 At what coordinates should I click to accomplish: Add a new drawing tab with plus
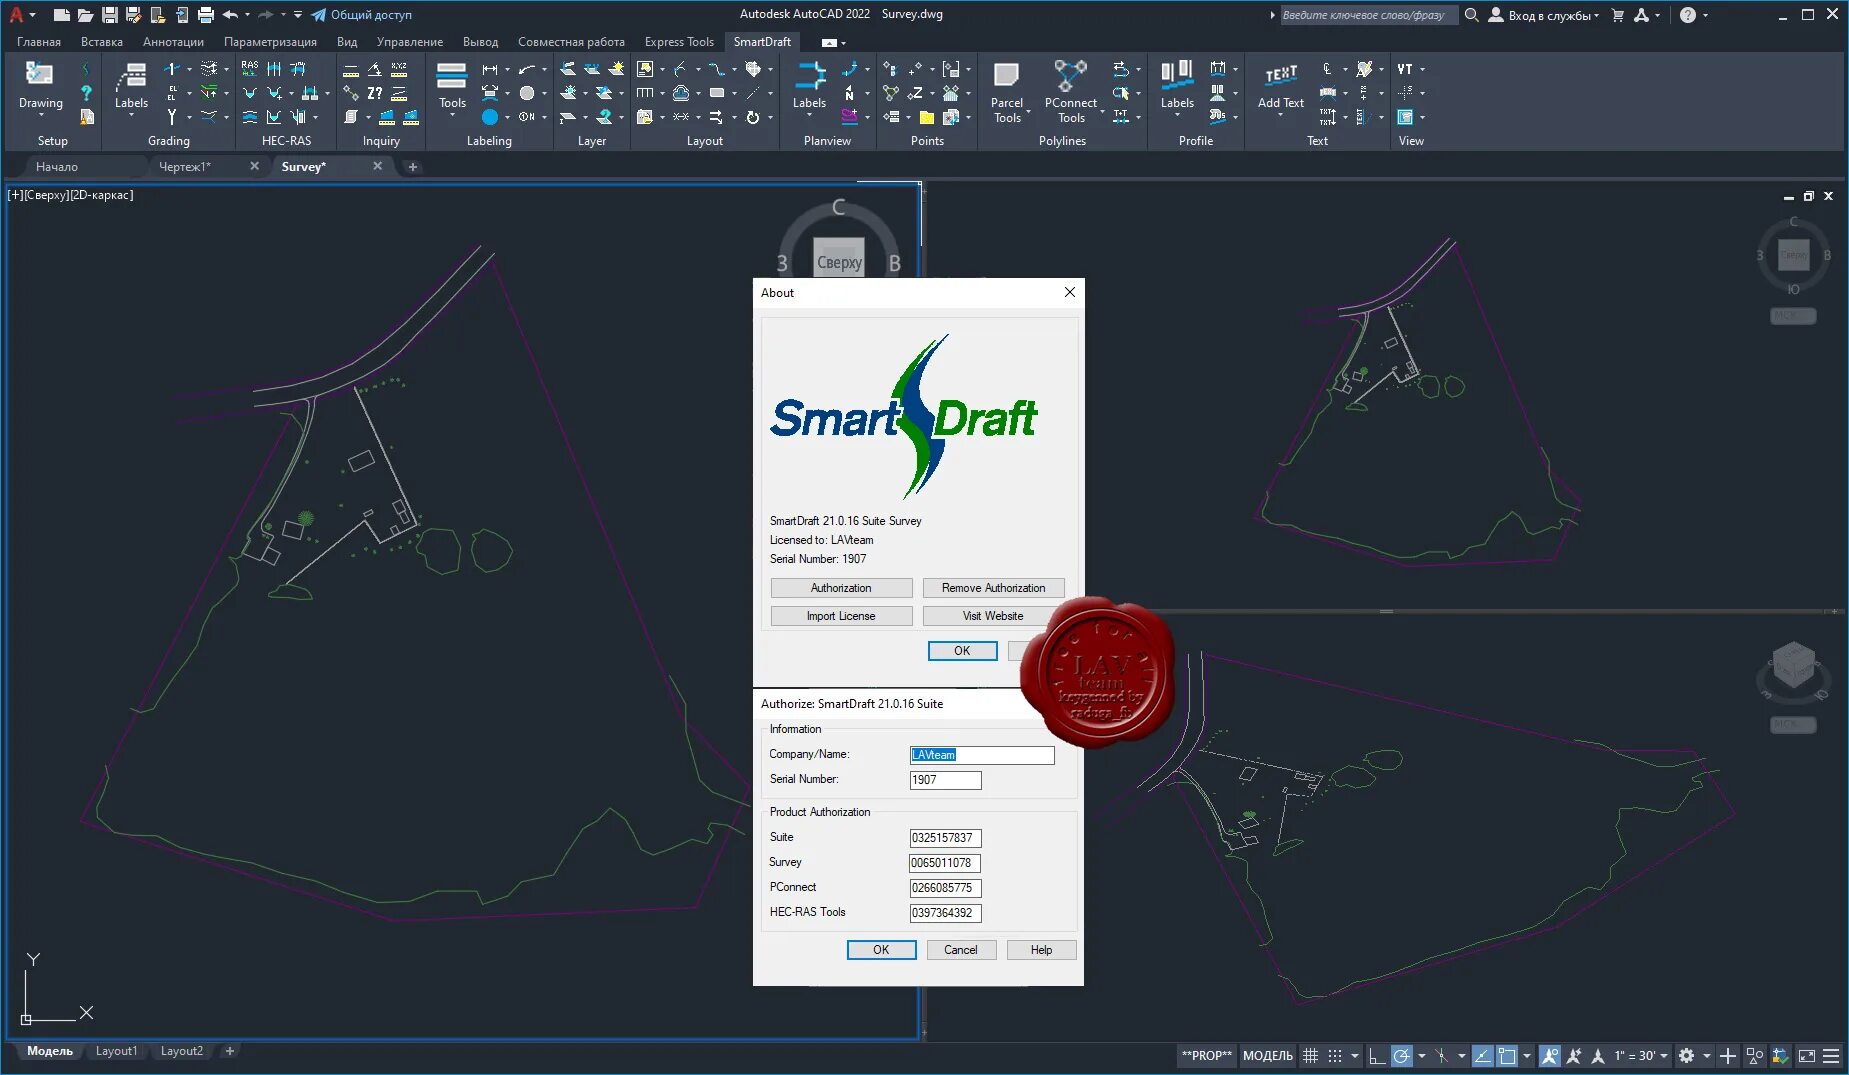(x=413, y=167)
